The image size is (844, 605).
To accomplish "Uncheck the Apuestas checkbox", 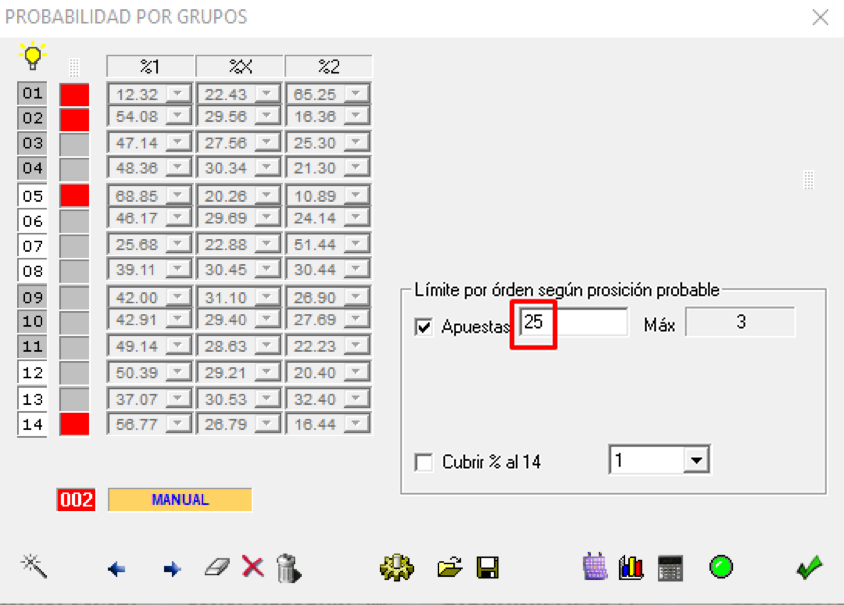I will pos(424,327).
